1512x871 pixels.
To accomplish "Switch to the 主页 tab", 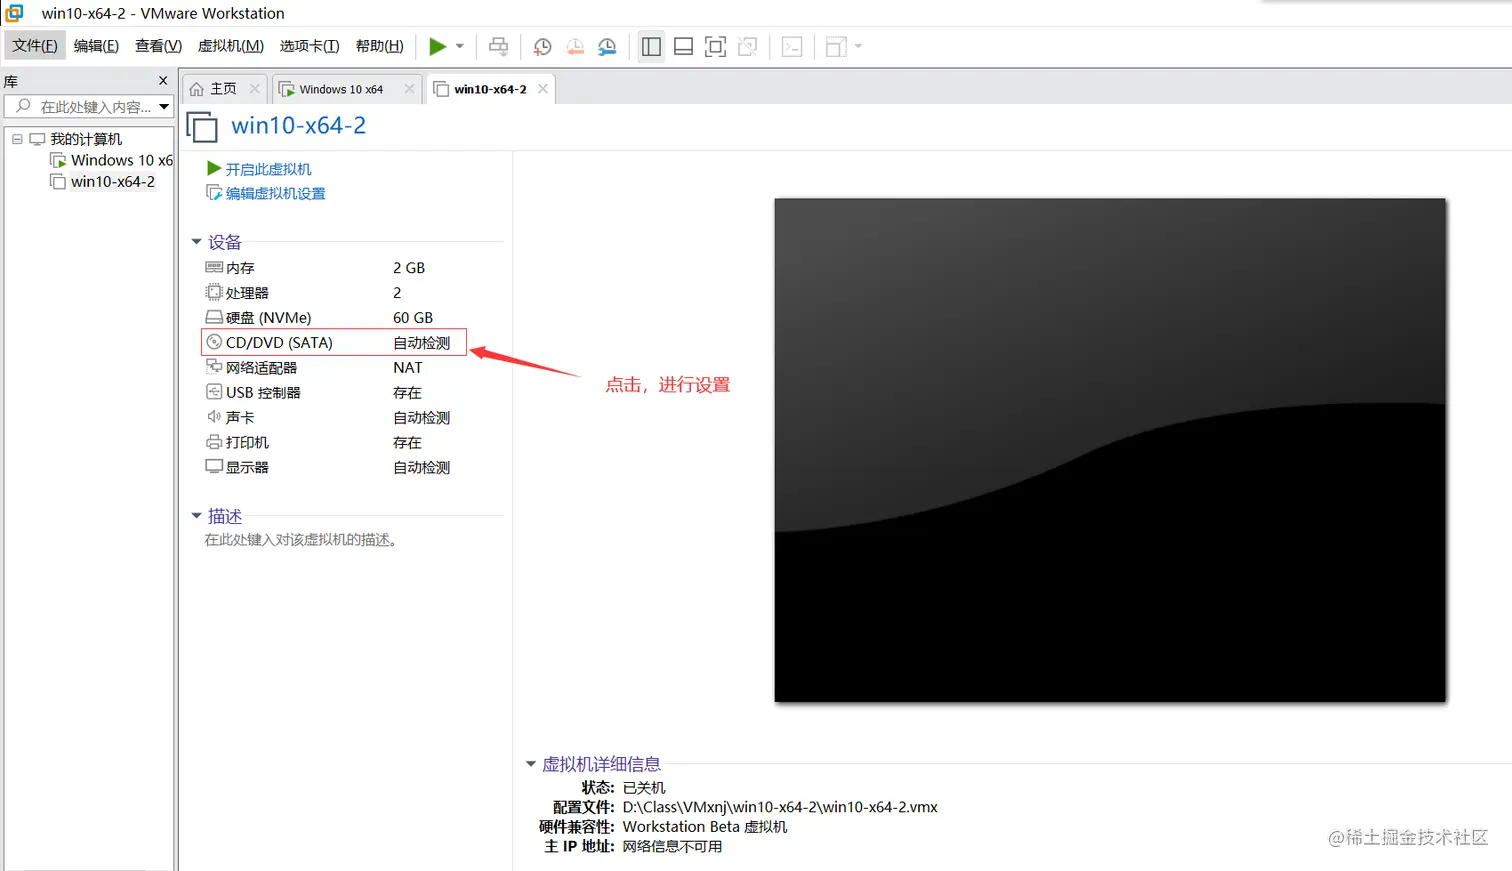I will click(224, 89).
